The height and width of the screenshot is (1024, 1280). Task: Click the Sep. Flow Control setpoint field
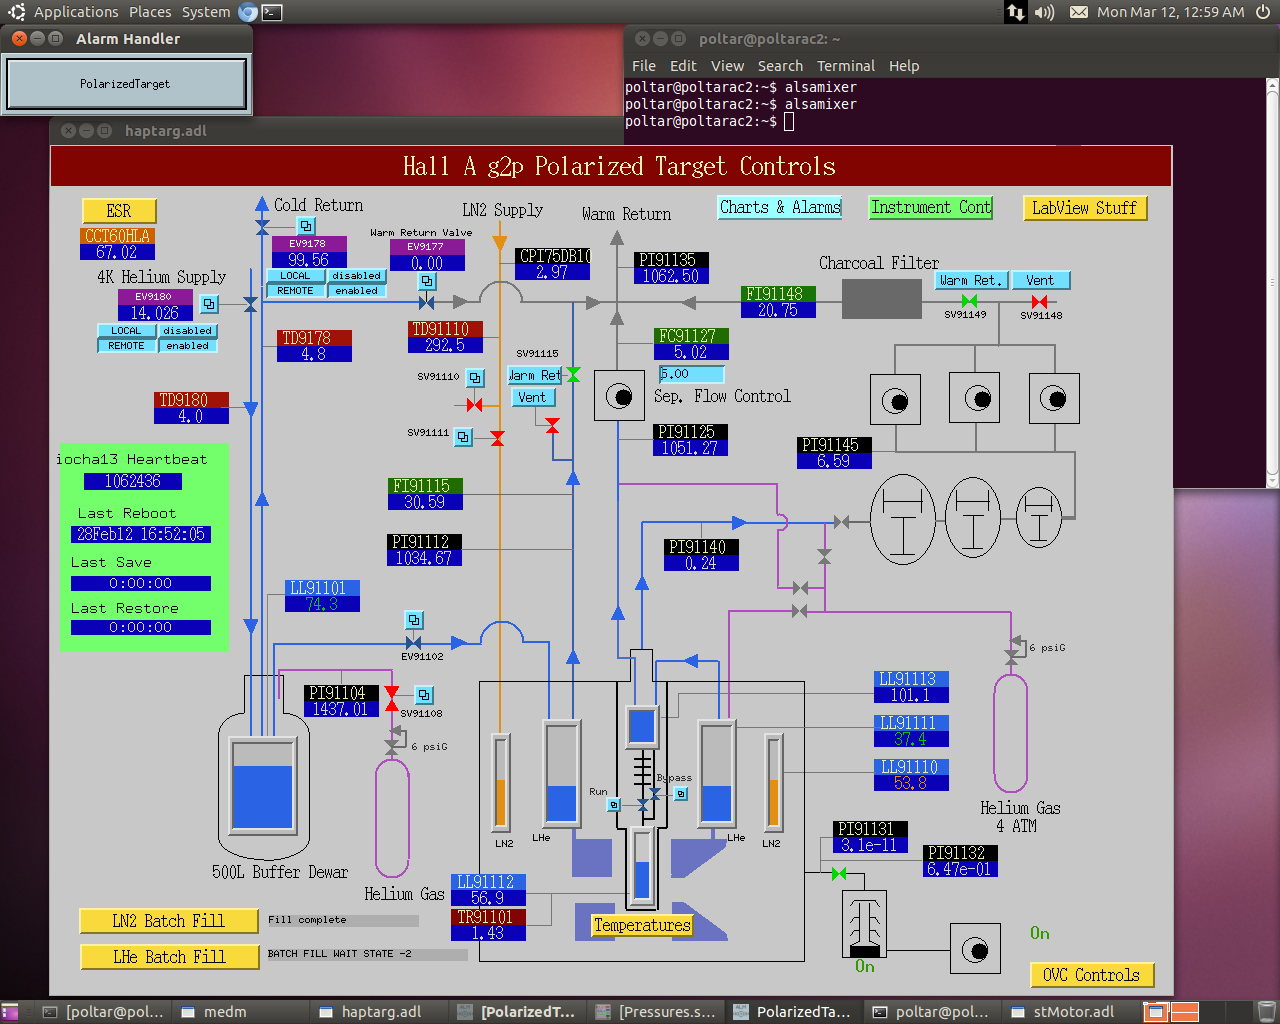(x=692, y=374)
